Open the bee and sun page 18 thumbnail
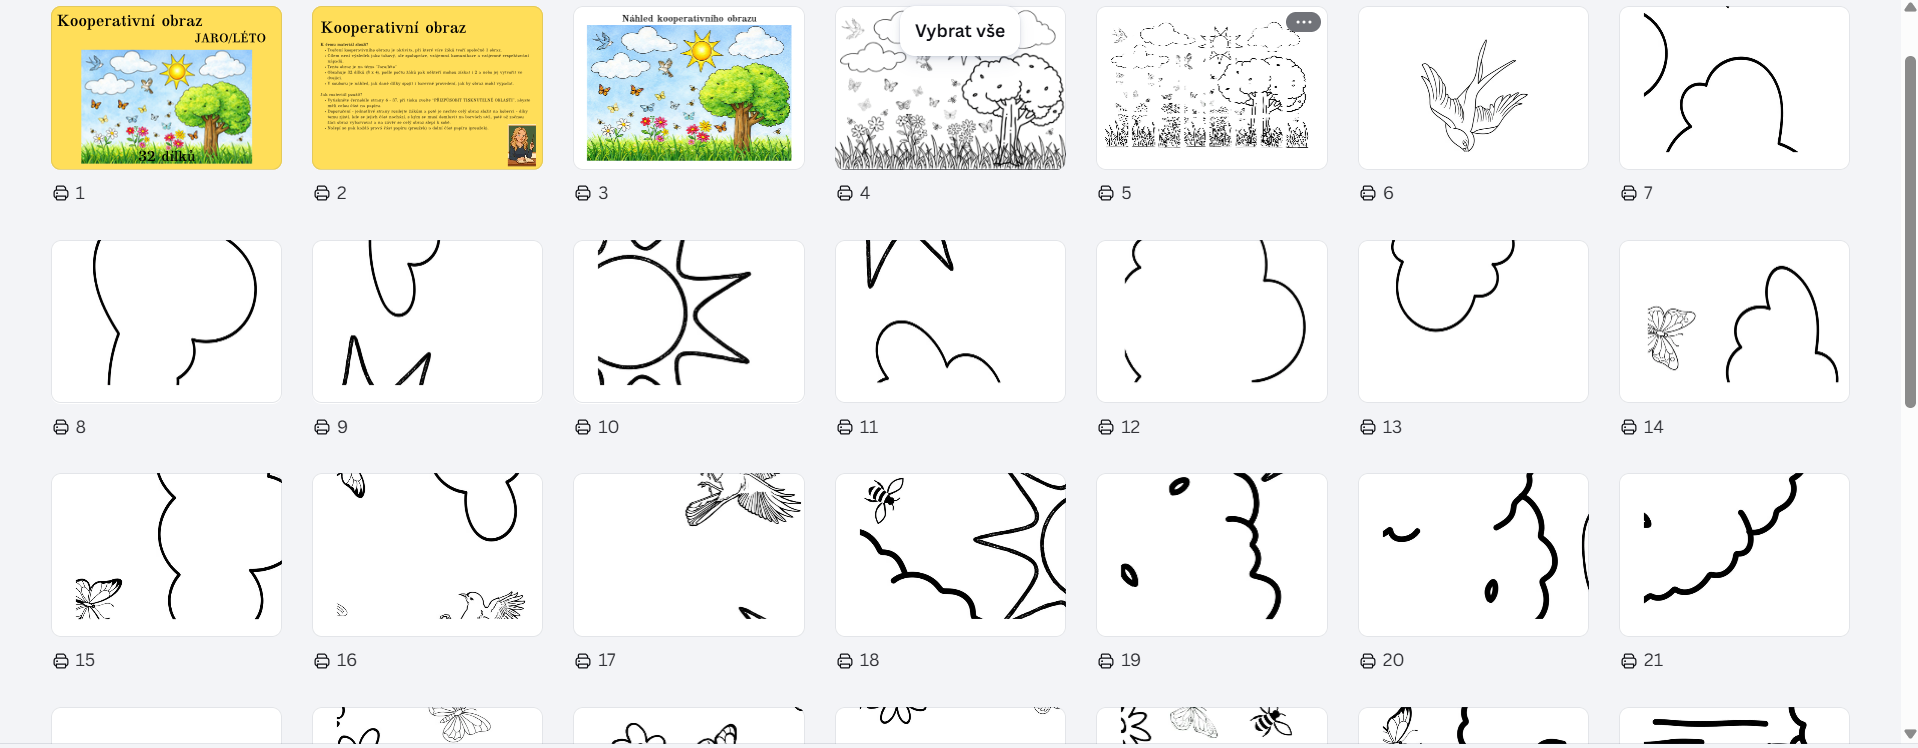 coord(950,555)
